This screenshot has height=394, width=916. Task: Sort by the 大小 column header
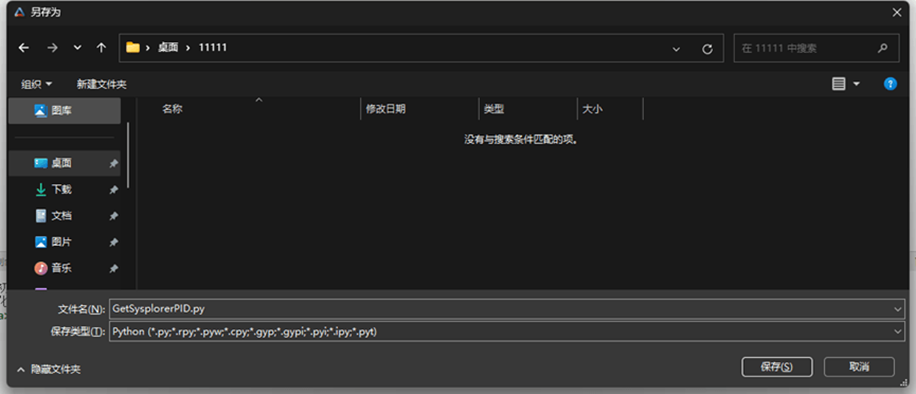[592, 109]
